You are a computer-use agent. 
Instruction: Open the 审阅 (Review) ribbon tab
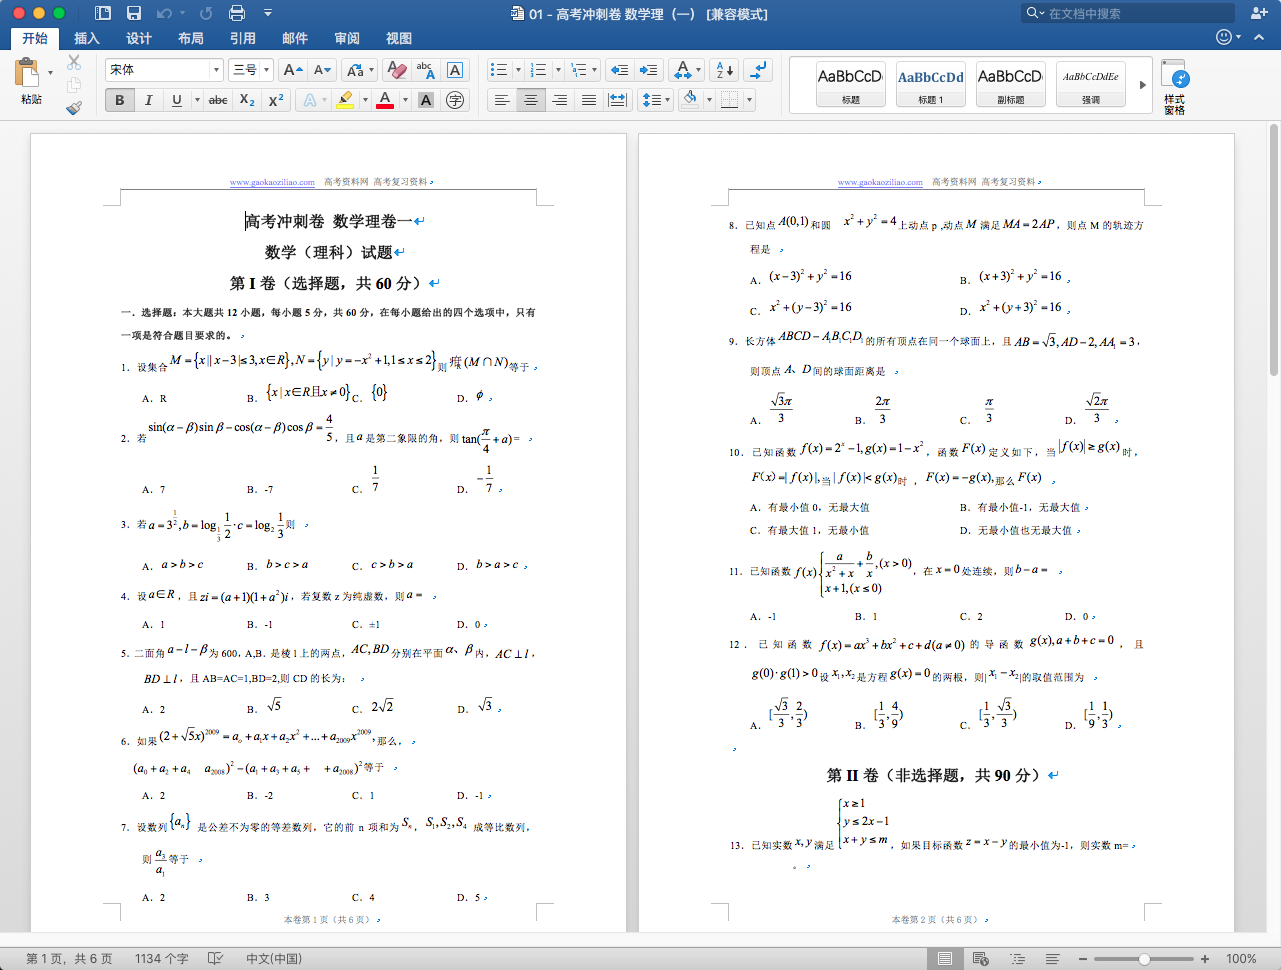(347, 38)
